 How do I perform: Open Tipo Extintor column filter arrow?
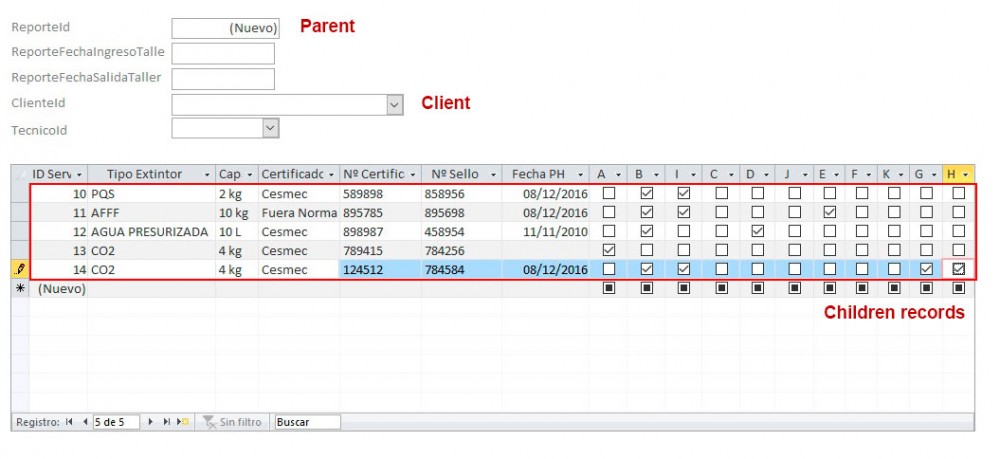coord(207,175)
